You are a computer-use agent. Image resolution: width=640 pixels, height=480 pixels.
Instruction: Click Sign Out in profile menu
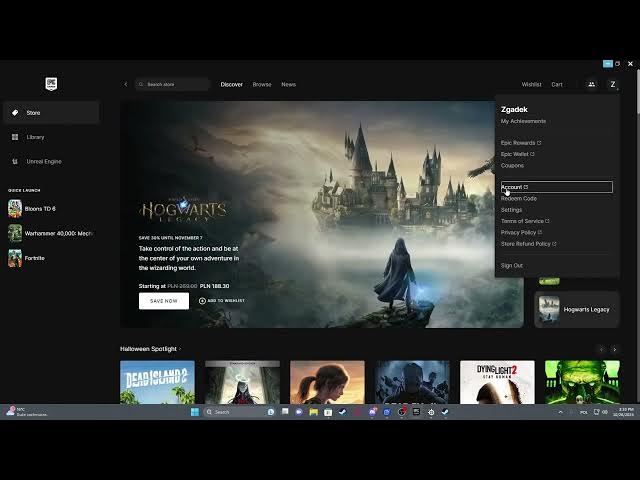pos(512,266)
